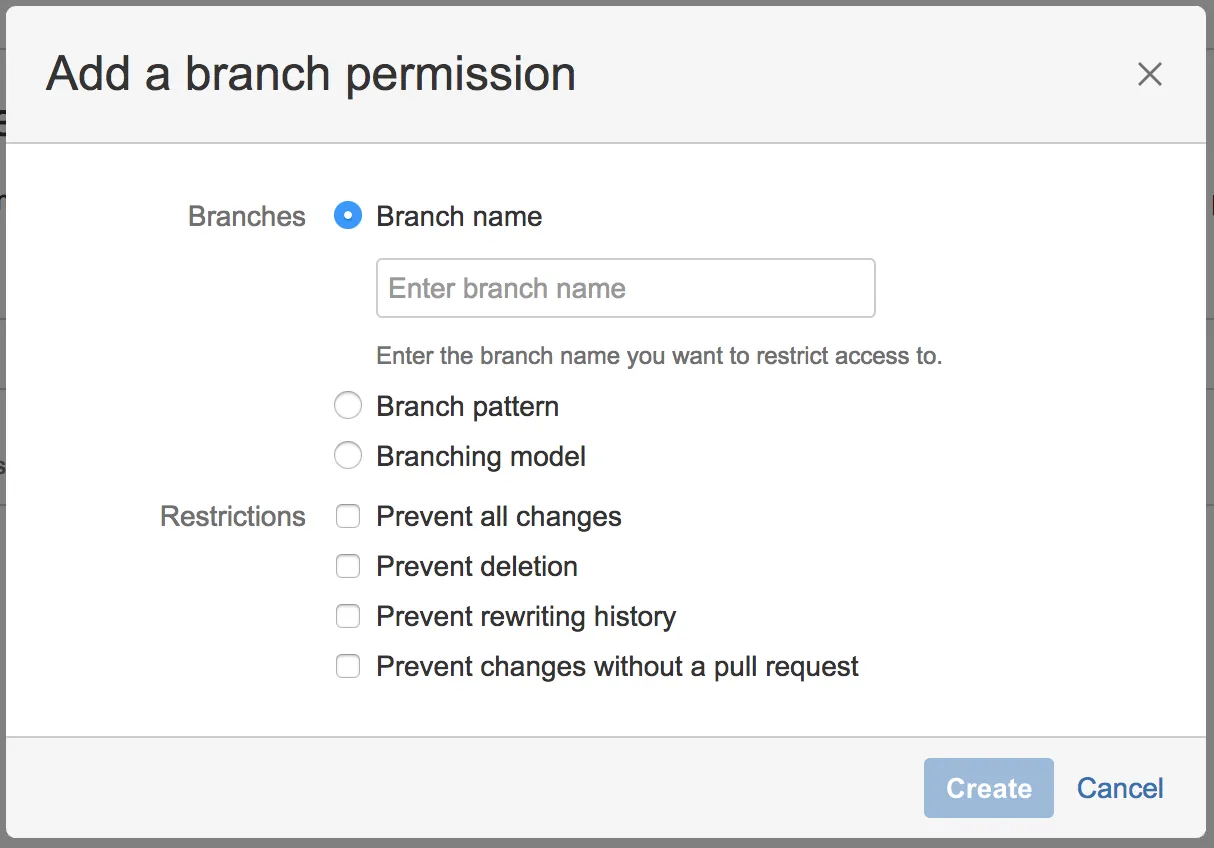Pick the Branching model radio button
The height and width of the screenshot is (848, 1214).
coord(348,456)
